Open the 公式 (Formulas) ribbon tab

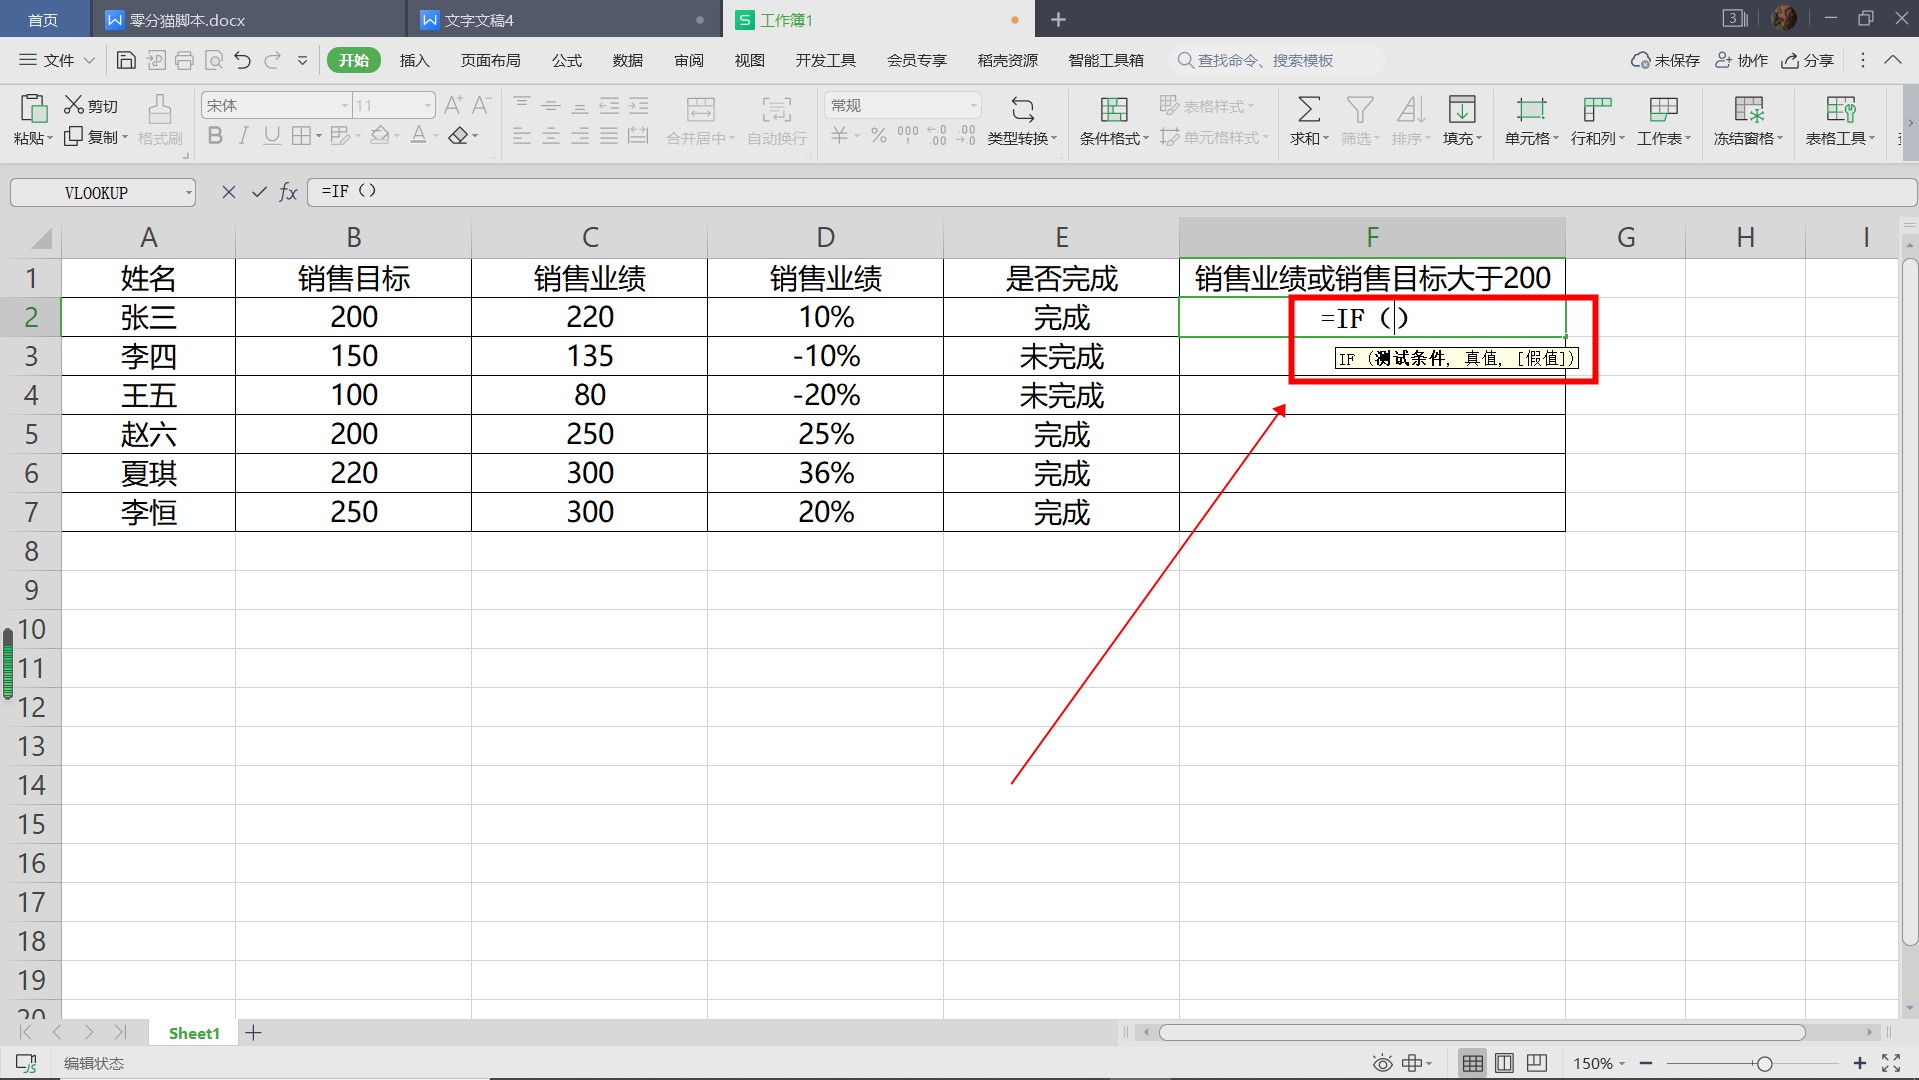click(566, 60)
